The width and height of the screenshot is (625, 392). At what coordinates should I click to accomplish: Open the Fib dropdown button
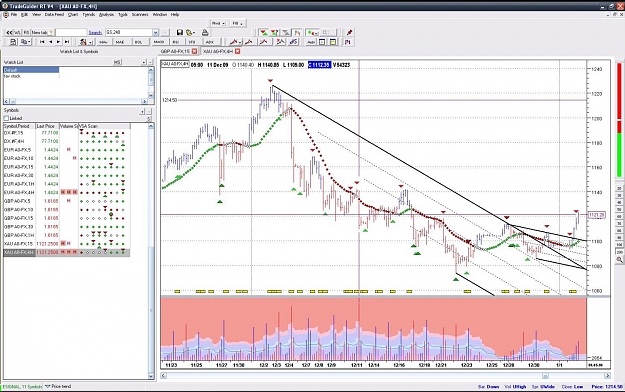tap(238, 23)
